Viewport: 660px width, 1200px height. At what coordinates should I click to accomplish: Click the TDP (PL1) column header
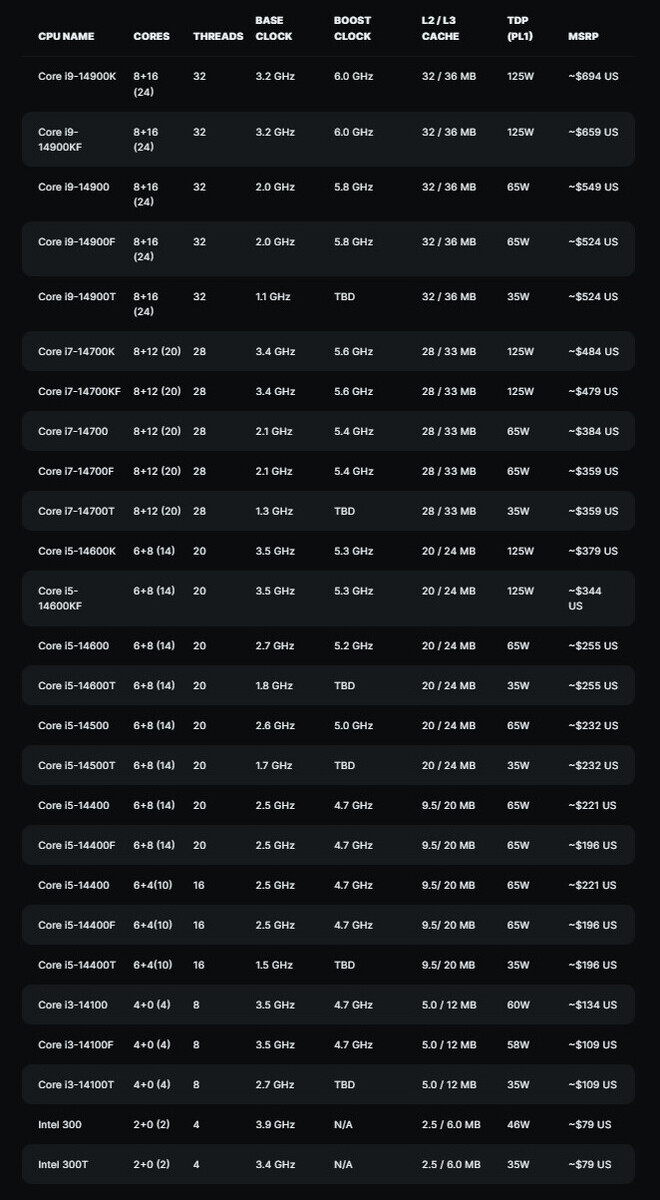pyautogui.click(x=520, y=28)
